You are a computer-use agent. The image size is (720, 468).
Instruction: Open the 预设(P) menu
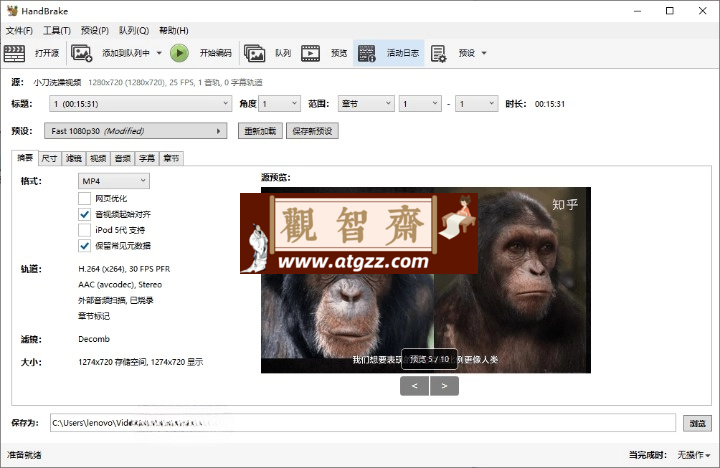(x=95, y=30)
